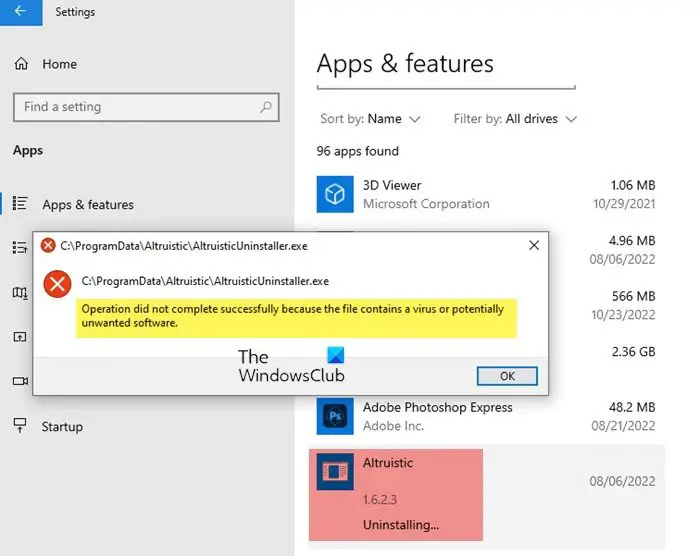Open Video playback sidebar icon
Screen dimensions: 700x556
[20, 381]
